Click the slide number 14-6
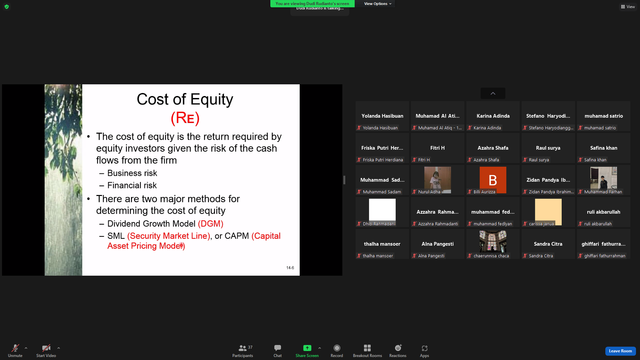Viewport: 640px width, 360px height. pos(290,268)
